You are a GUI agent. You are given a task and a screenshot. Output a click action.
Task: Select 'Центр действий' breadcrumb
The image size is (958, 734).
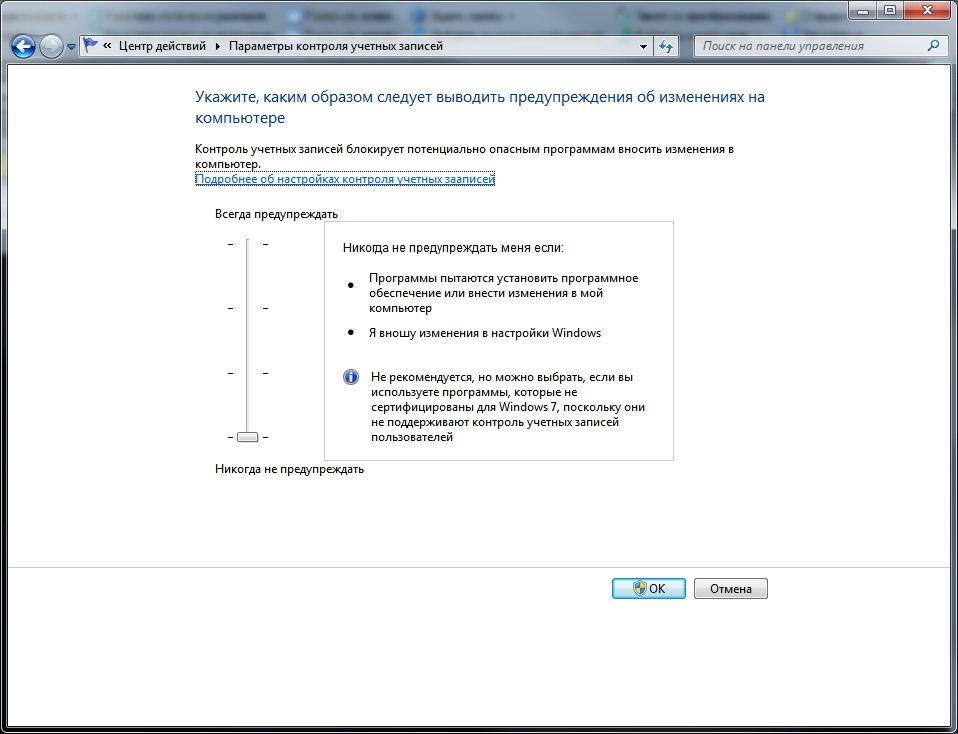pyautogui.click(x=162, y=46)
